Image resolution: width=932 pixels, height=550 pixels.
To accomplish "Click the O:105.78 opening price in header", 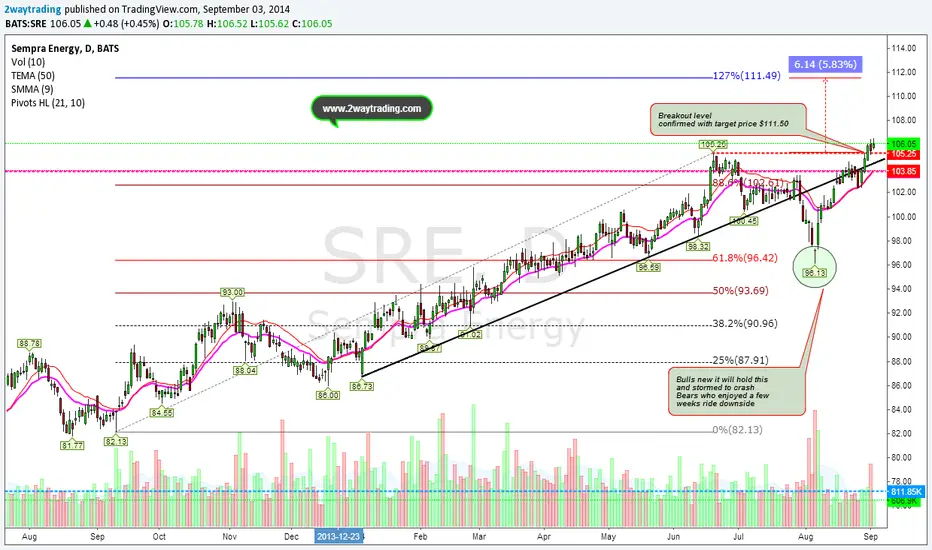I will (183, 24).
